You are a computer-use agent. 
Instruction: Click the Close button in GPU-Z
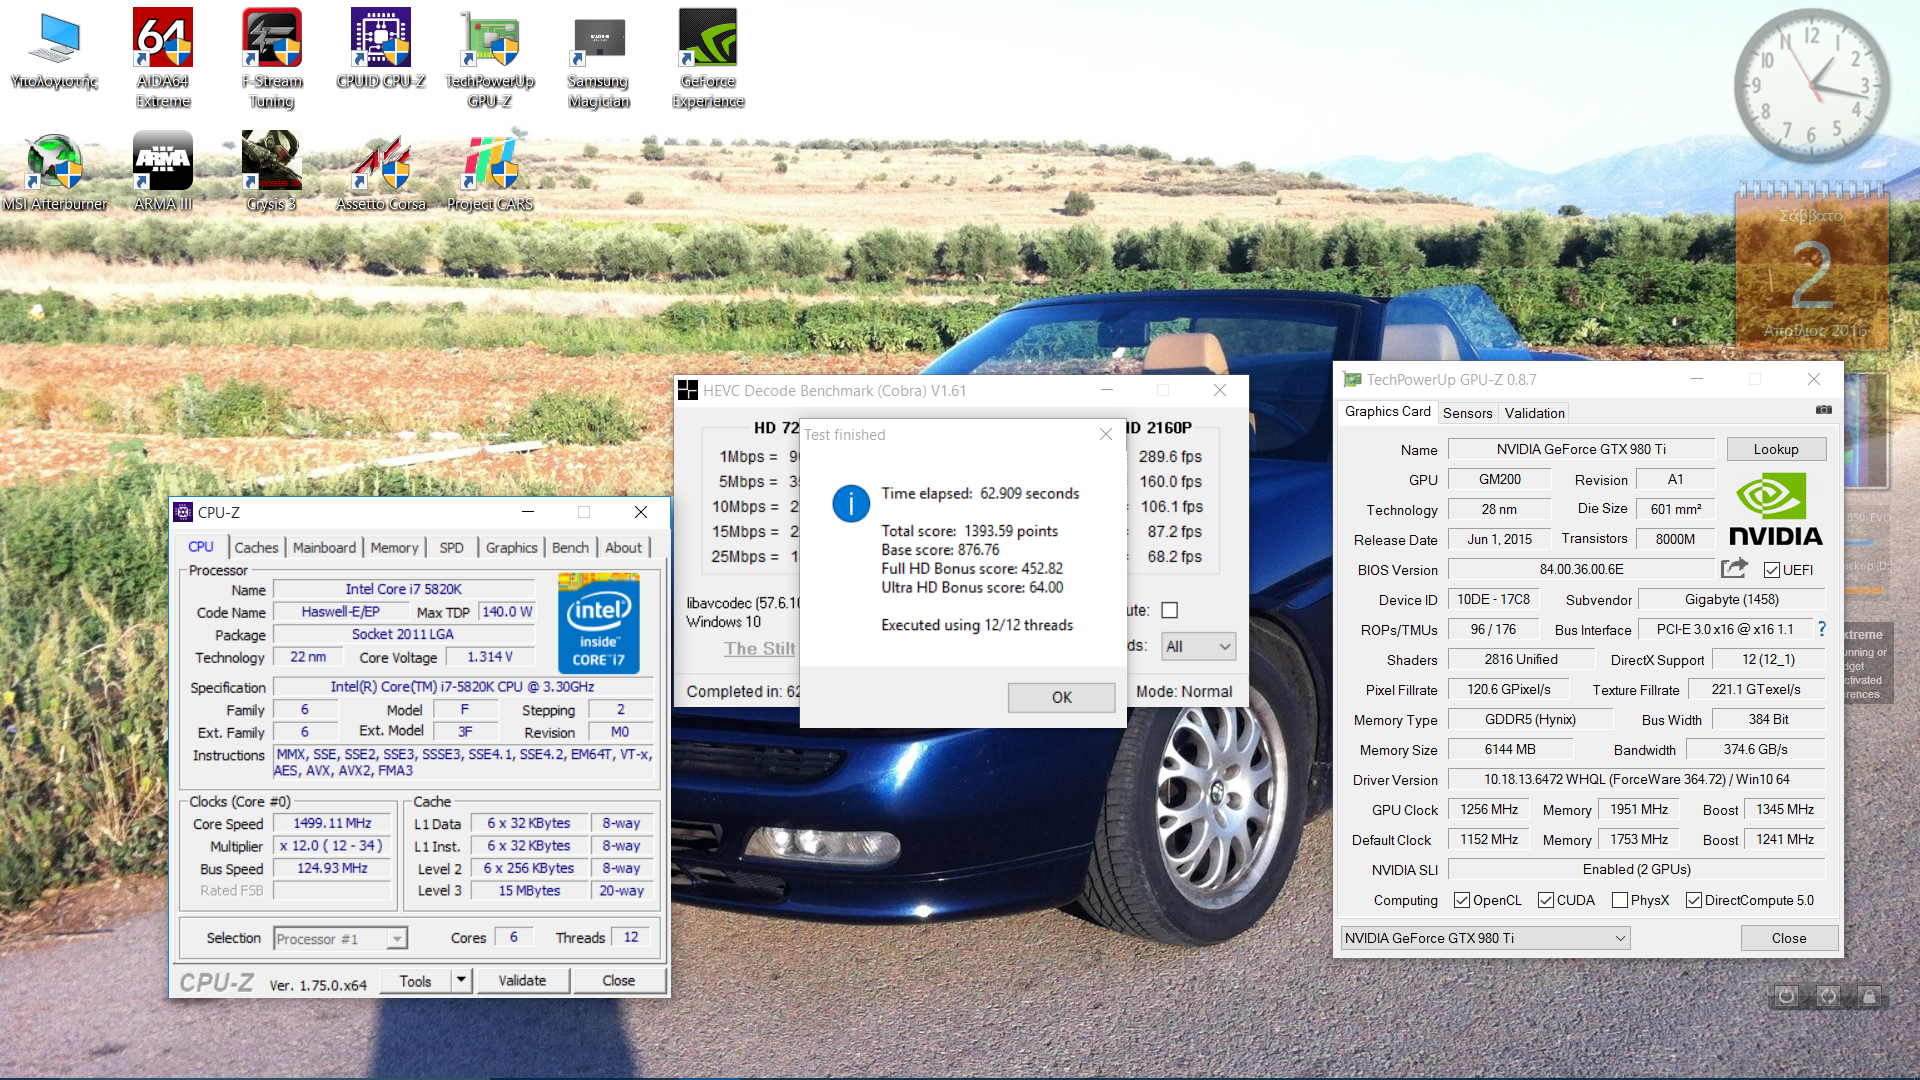1789,938
